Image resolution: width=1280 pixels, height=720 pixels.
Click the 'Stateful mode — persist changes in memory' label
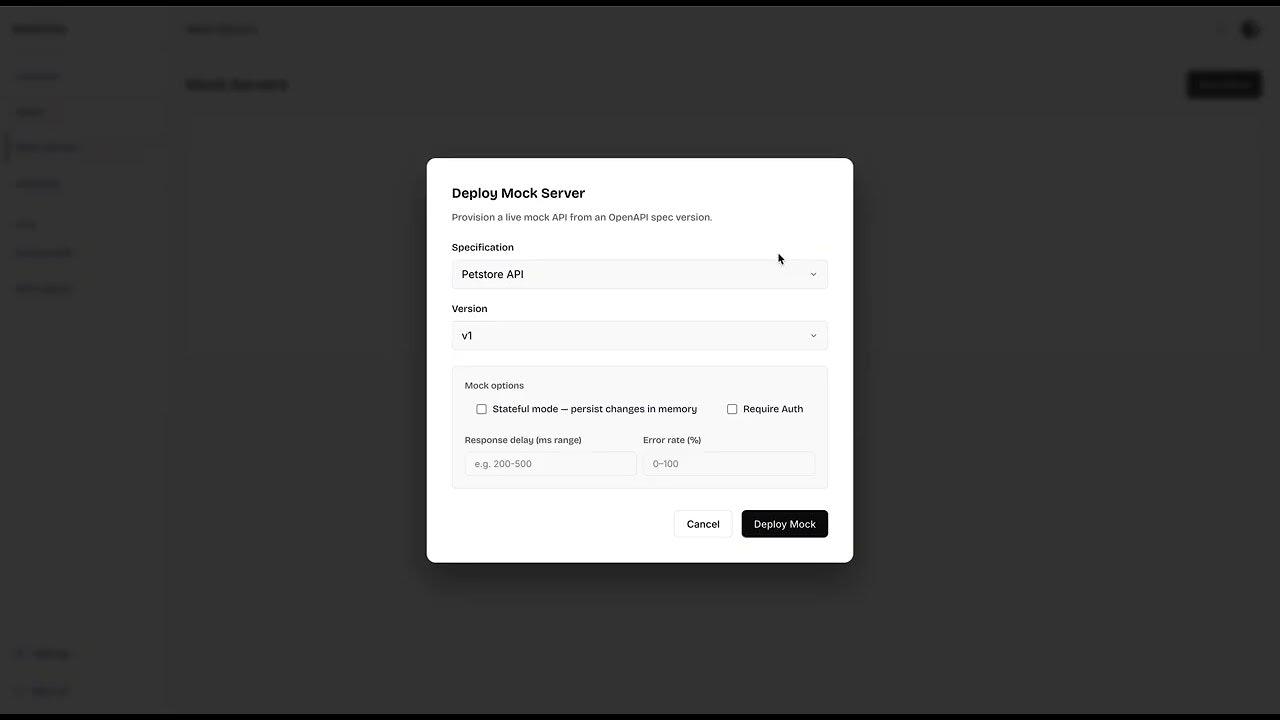point(594,409)
